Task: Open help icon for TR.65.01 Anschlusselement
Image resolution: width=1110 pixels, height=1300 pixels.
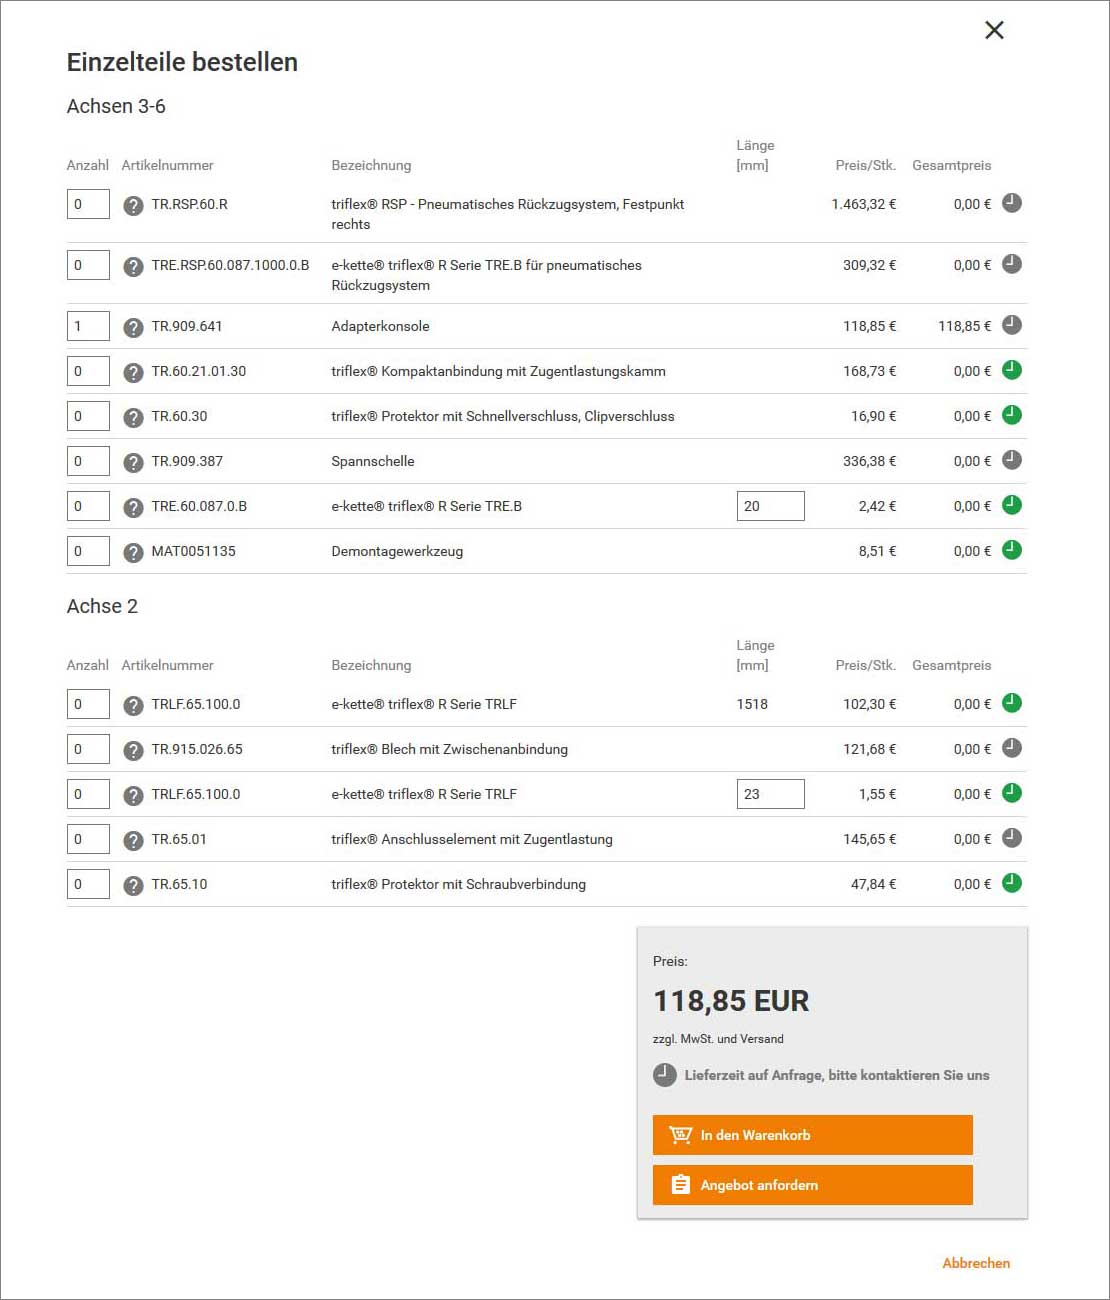Action: point(133,839)
